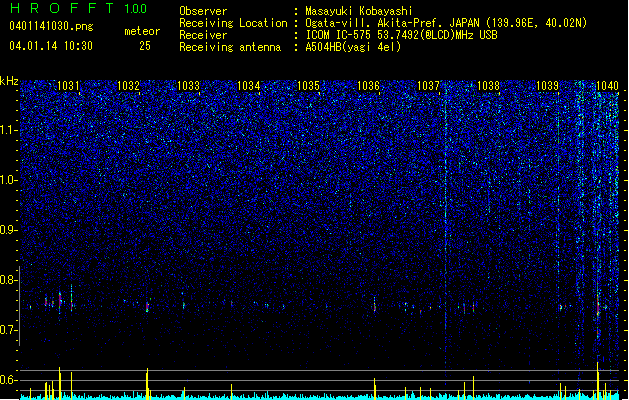Image resolution: width=629 pixels, height=400 pixels.
Task: Click the 0.8 kHz axis label
Action: pos(9,280)
